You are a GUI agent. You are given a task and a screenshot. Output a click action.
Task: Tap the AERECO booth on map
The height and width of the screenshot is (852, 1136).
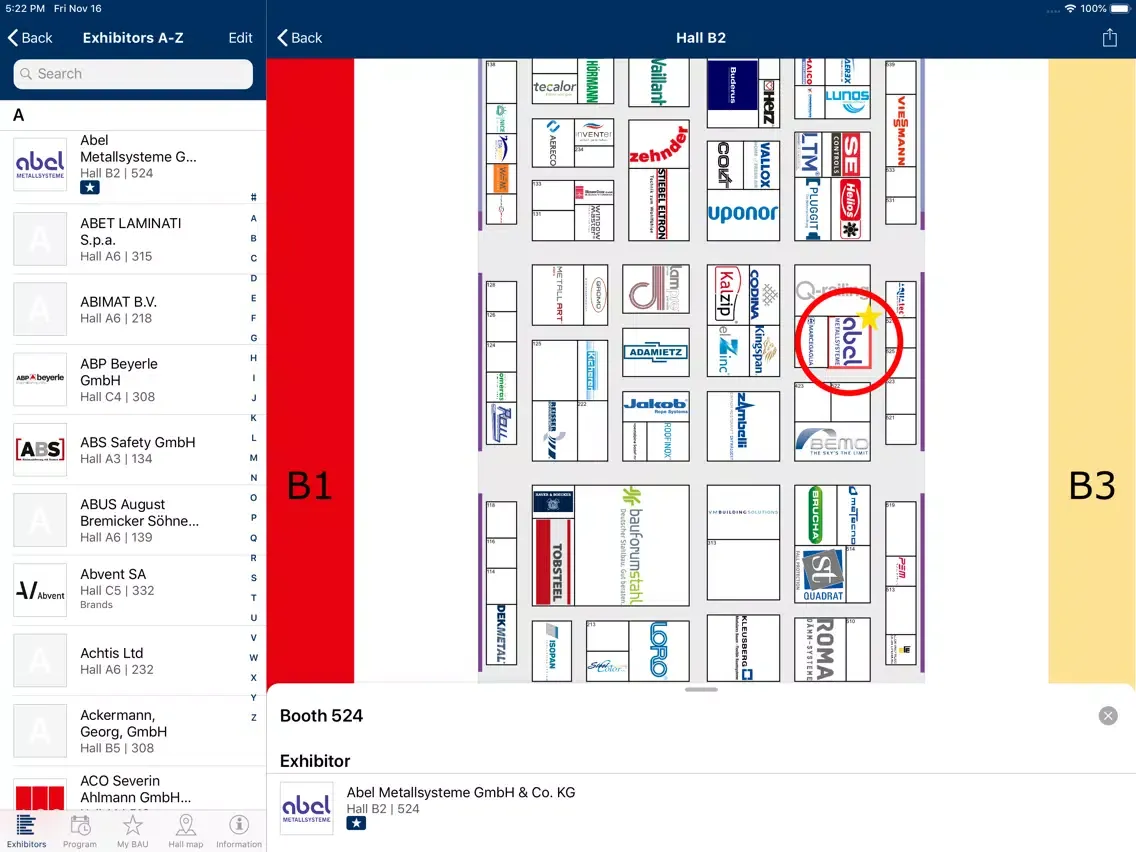point(553,143)
